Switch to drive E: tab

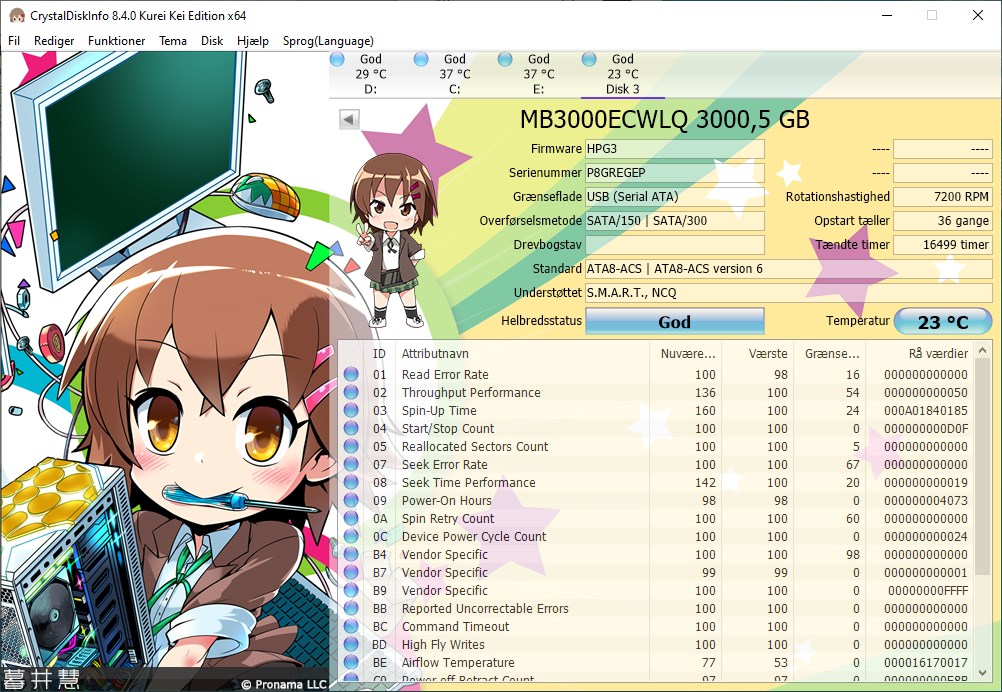pyautogui.click(x=539, y=74)
